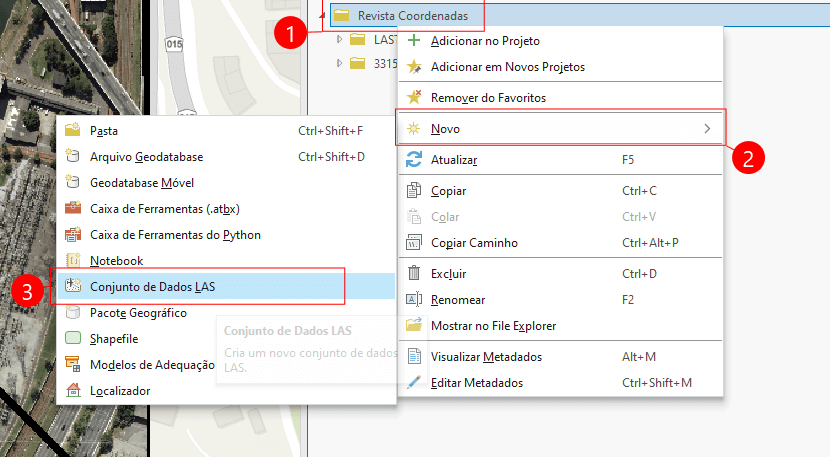Collapse the Revista Coordenadas folder

coord(322,16)
